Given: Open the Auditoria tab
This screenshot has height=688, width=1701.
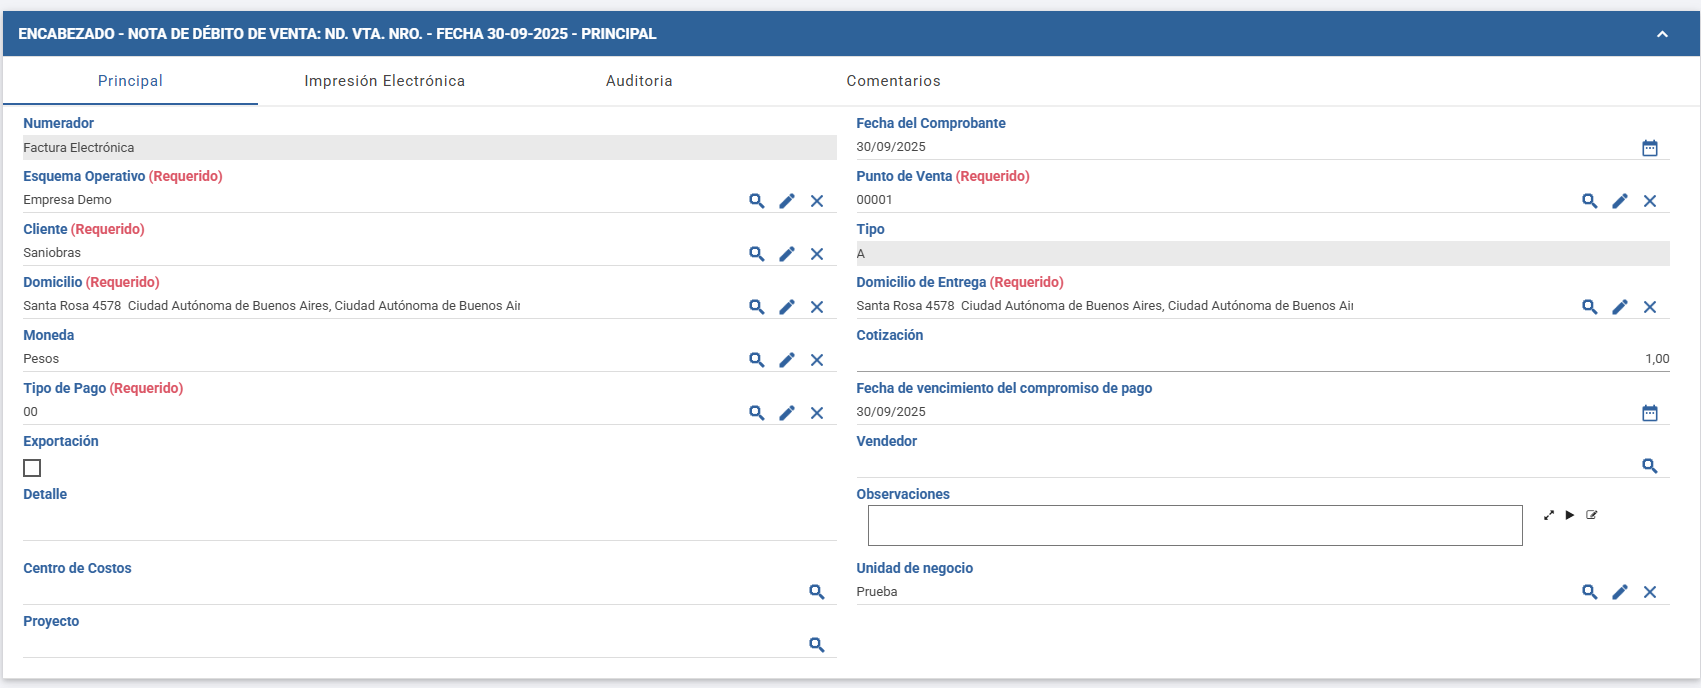Looking at the screenshot, I should pos(639,81).
